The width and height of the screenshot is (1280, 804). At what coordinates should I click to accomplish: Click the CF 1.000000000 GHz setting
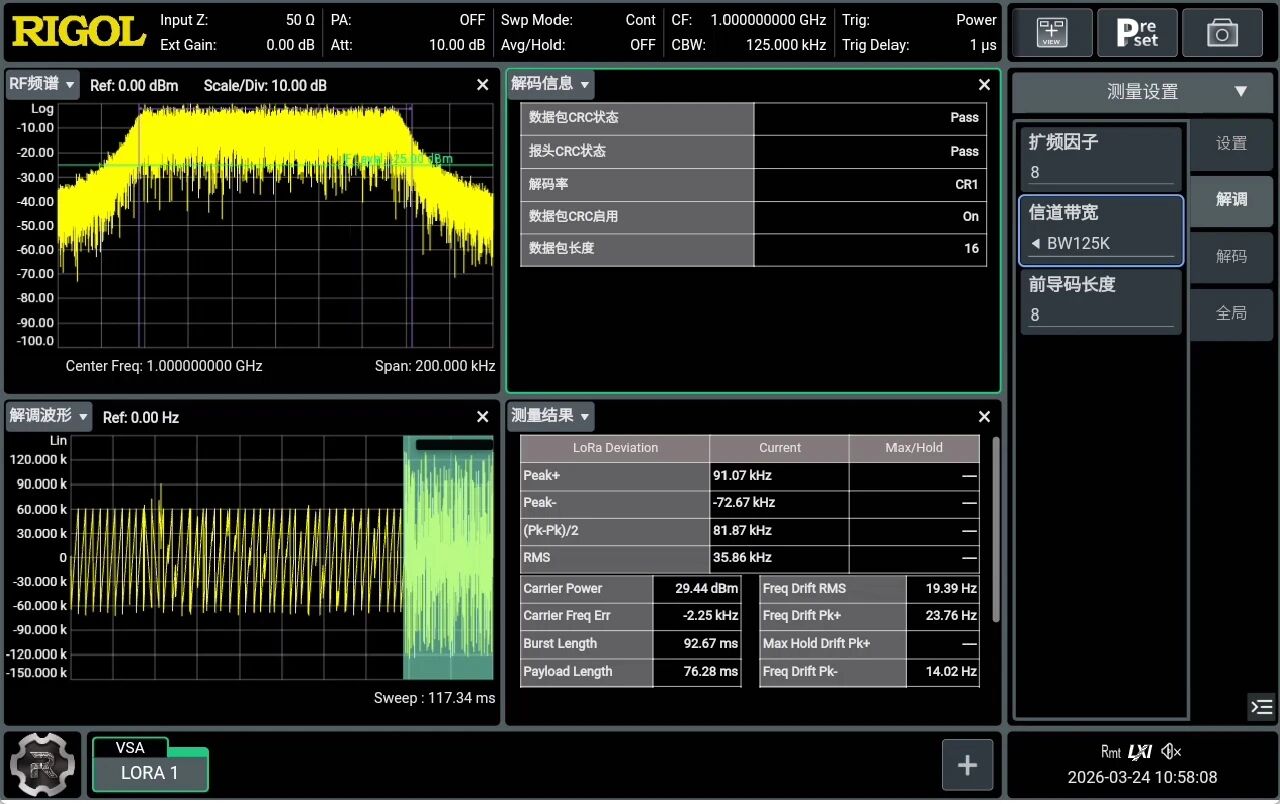[749, 20]
